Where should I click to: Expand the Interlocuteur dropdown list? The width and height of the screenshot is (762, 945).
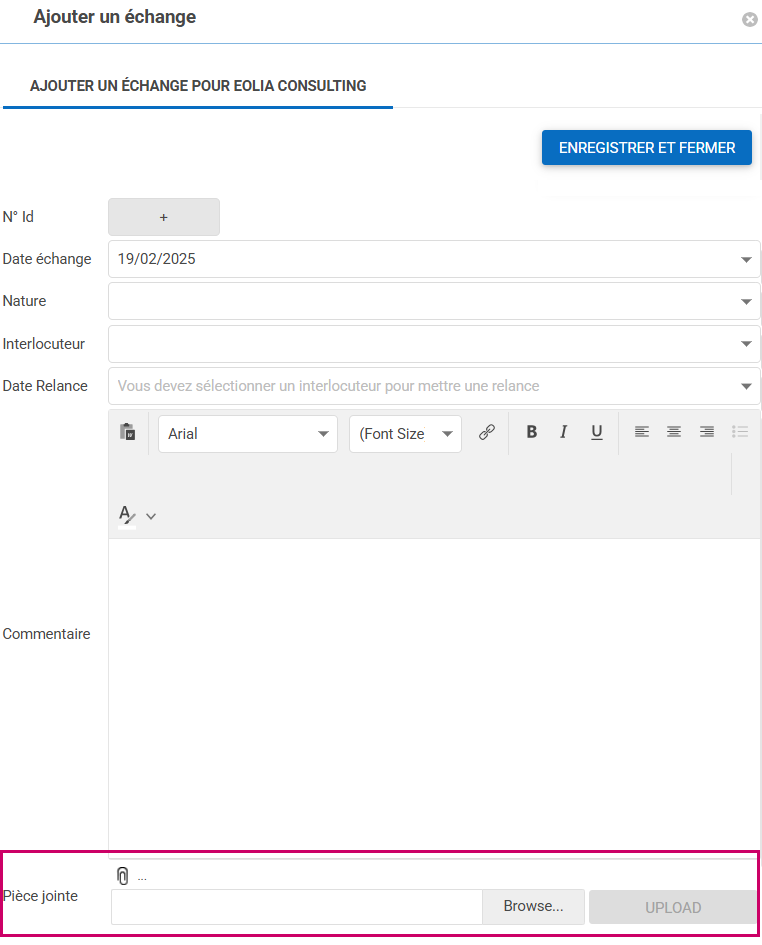pyautogui.click(x=746, y=344)
